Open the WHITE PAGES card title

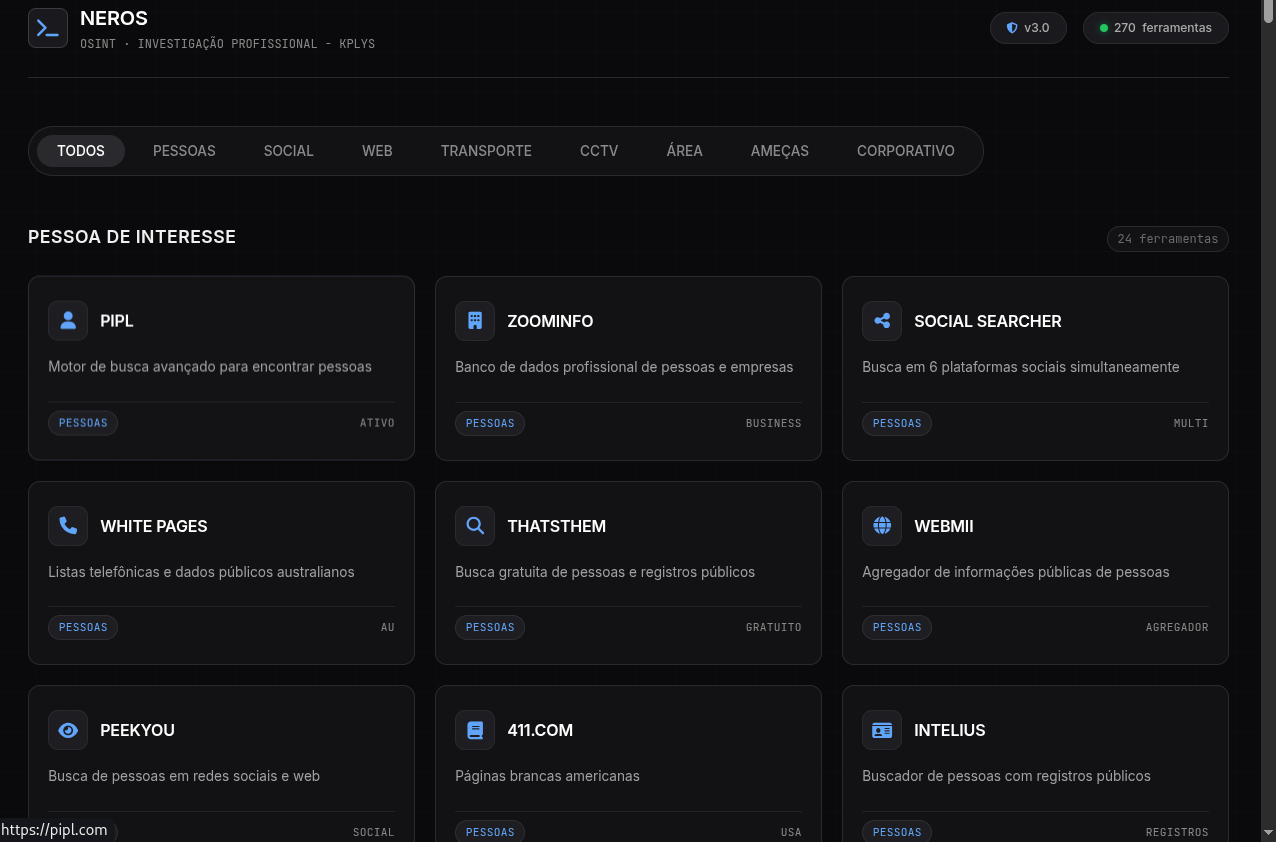154,526
